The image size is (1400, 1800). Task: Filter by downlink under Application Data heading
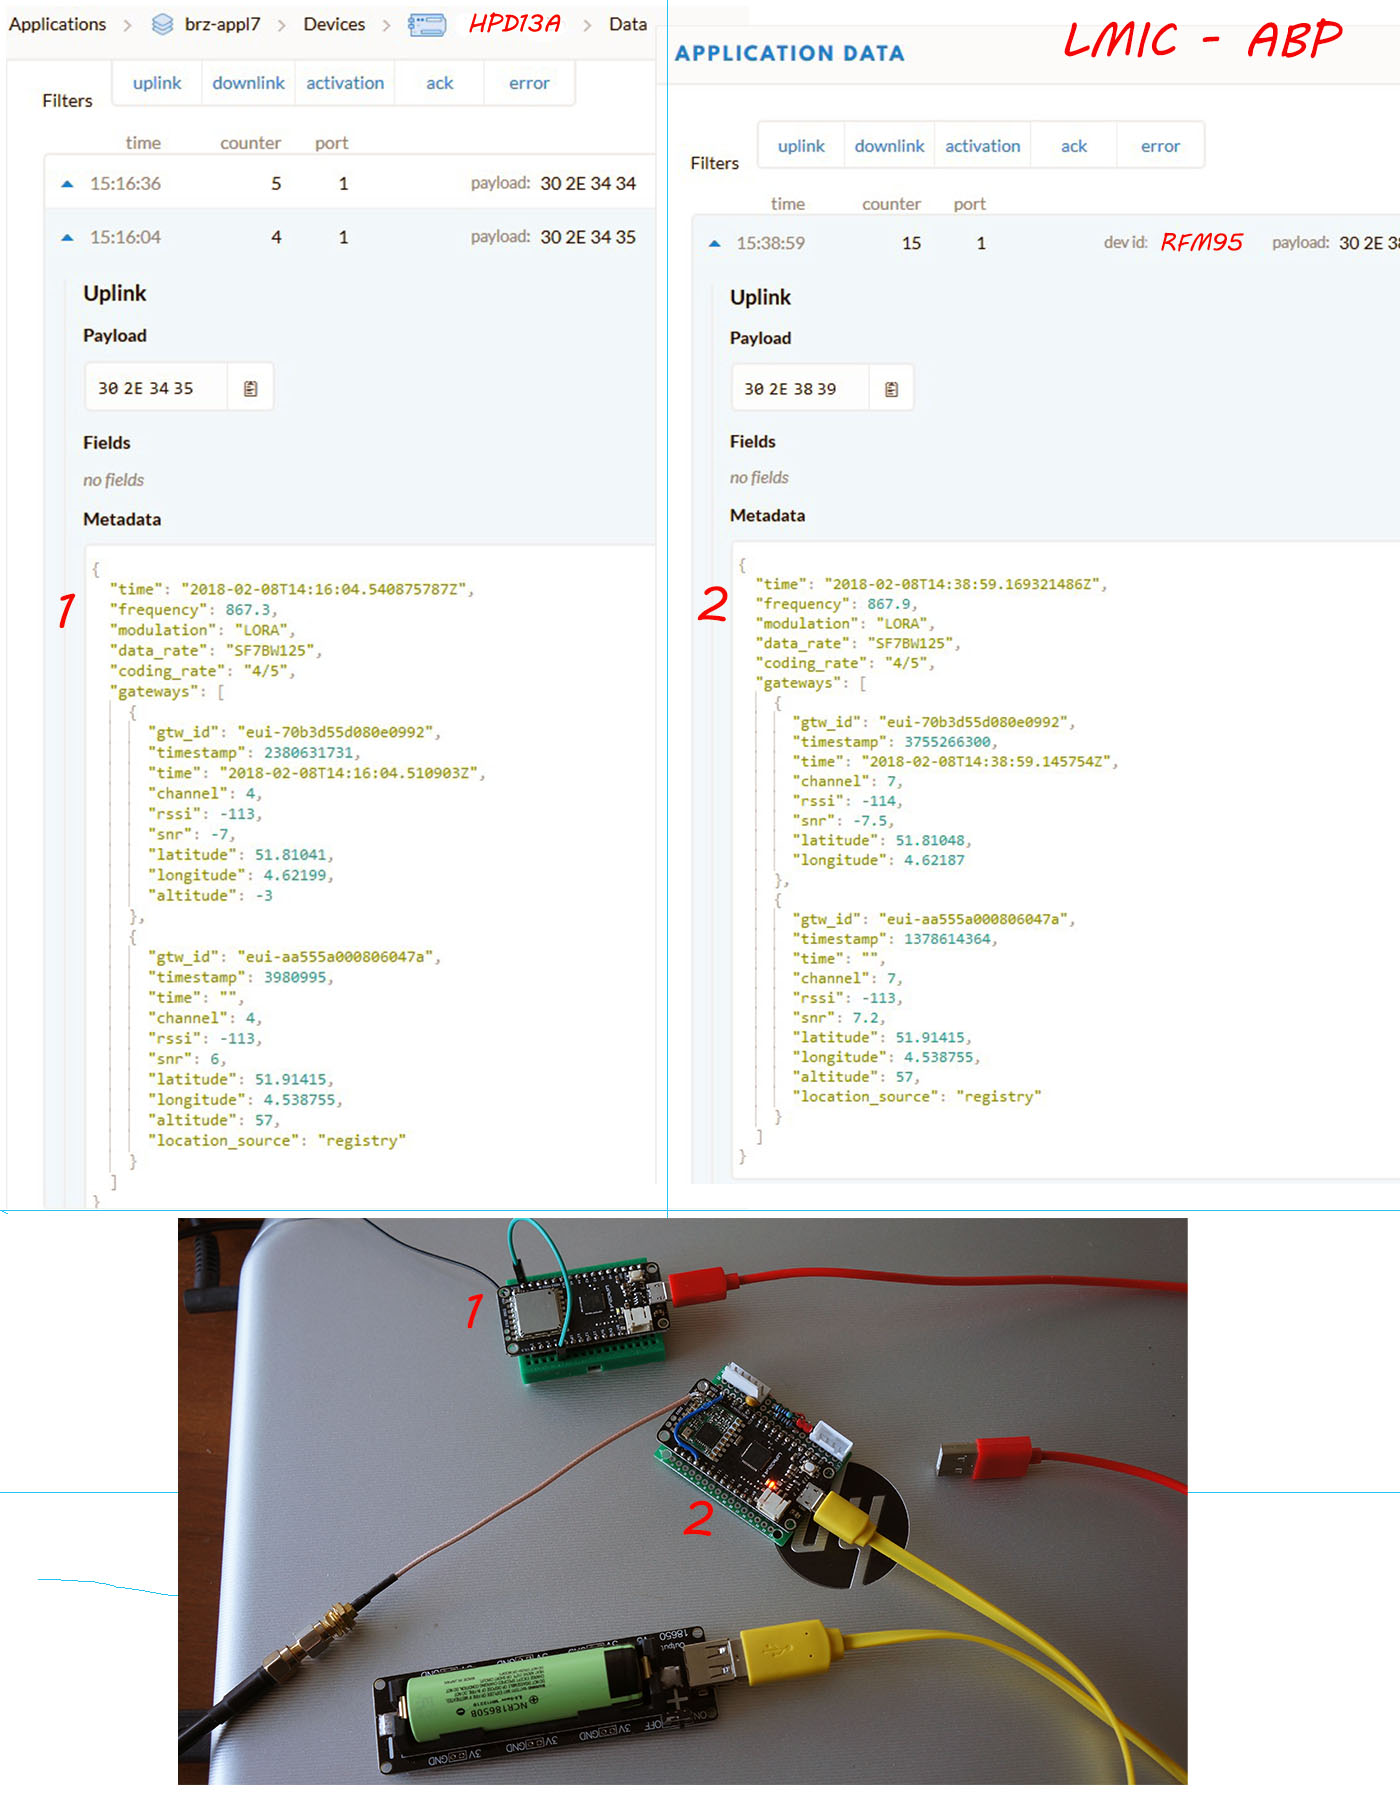[x=889, y=146]
